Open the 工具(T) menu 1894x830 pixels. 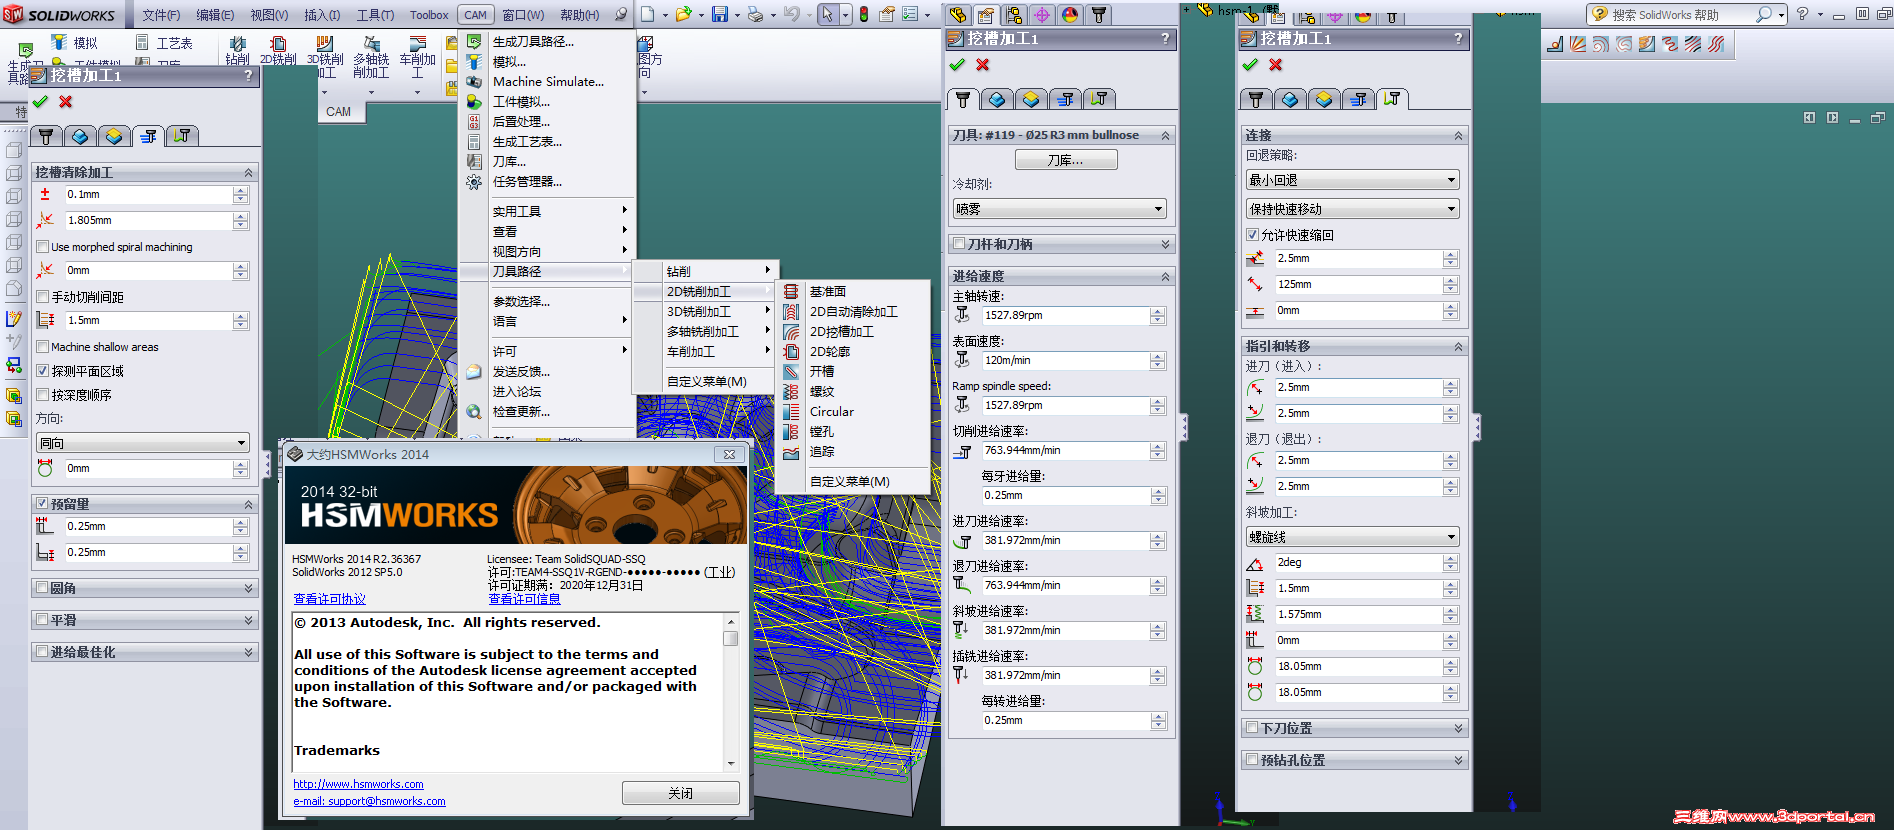coord(375,15)
